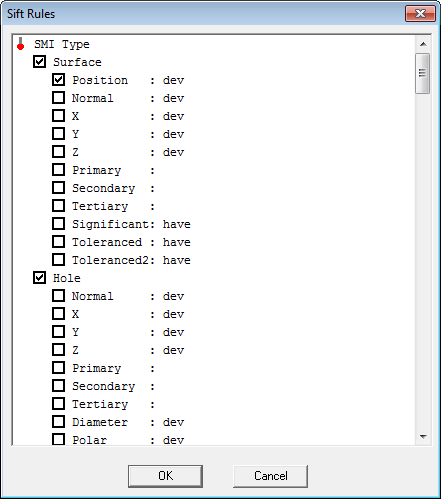441x499 pixels.
Task: Confirm rules with OK button
Action: 165,476
